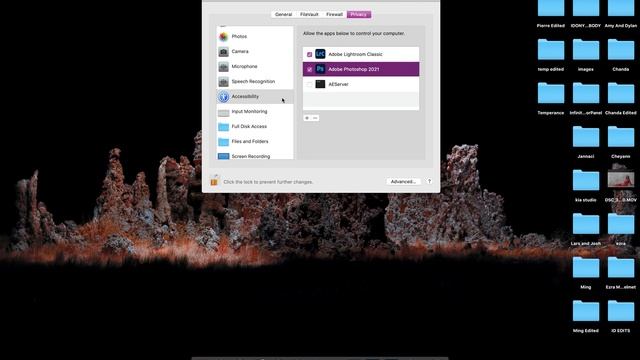Switch to the General tab
Screen dimensions: 640x360
[x=283, y=14]
